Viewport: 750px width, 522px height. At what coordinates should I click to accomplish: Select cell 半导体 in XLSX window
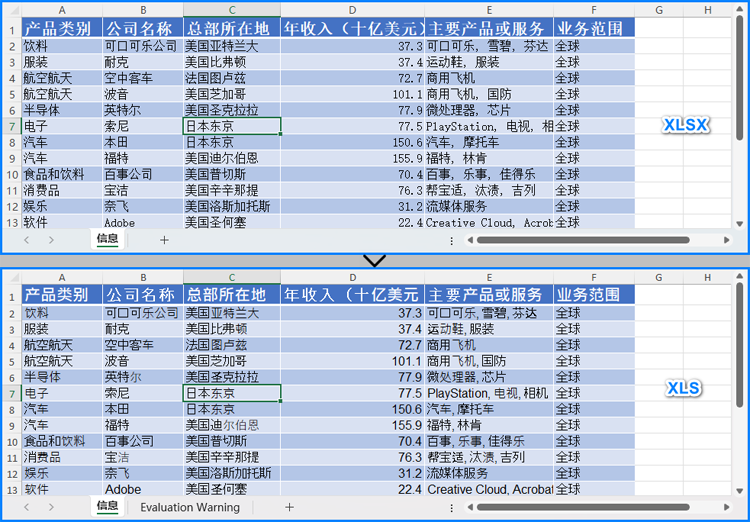tap(62, 110)
